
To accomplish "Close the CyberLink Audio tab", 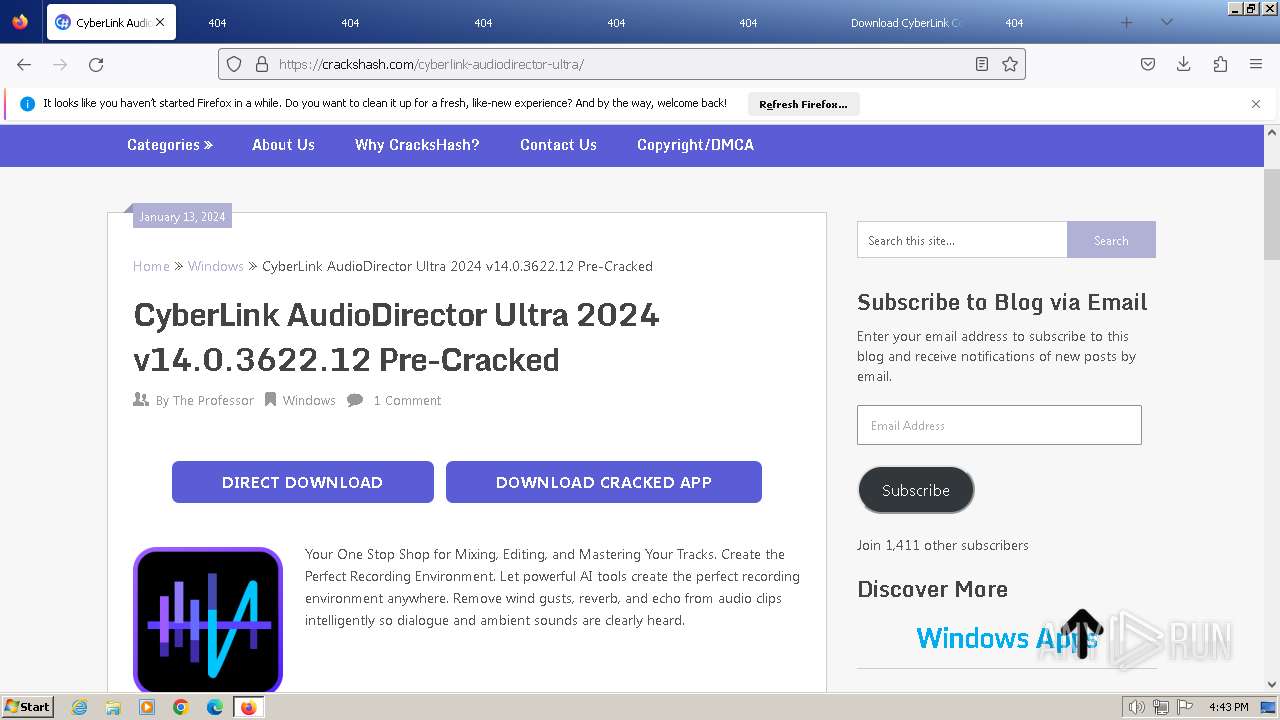I will [160, 22].
